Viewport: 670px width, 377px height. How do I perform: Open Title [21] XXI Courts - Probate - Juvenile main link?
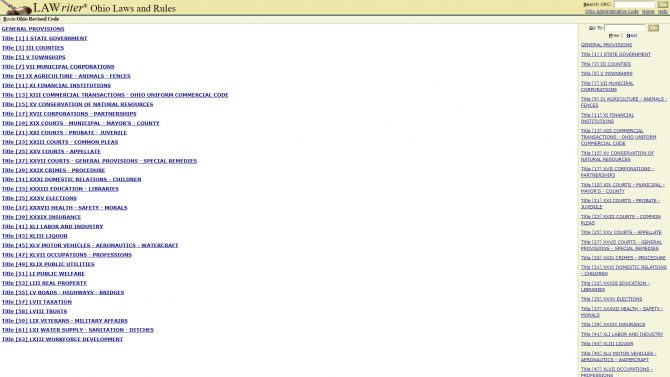click(64, 133)
